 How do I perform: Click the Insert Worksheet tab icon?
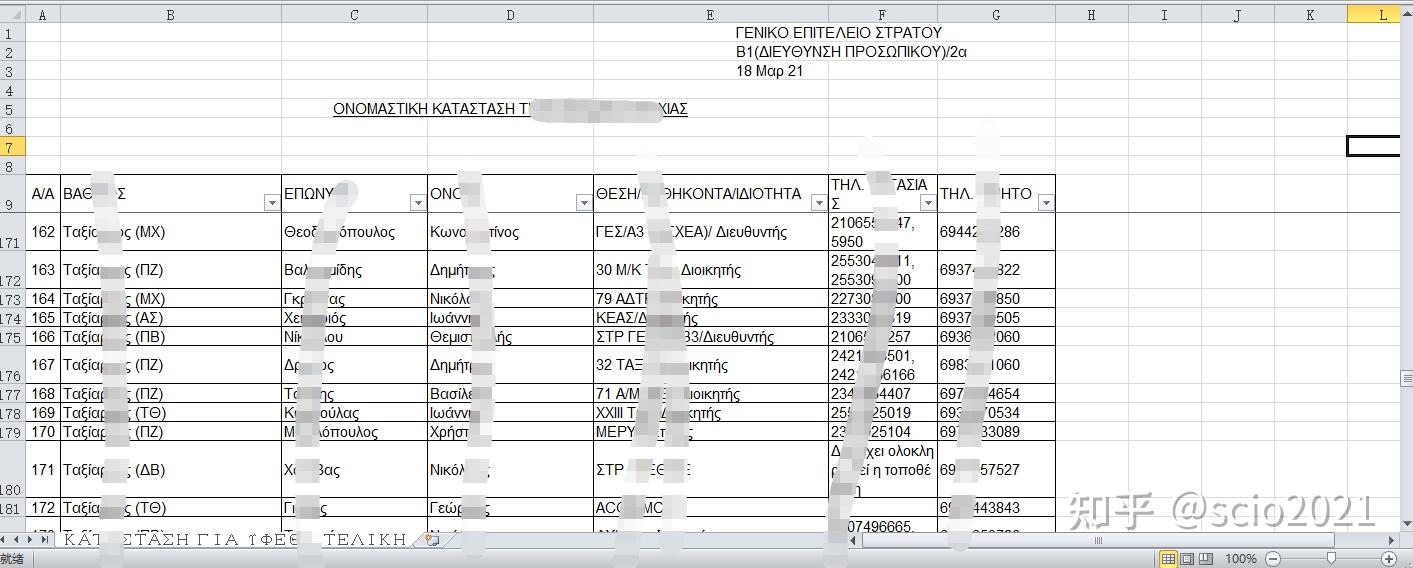432,540
